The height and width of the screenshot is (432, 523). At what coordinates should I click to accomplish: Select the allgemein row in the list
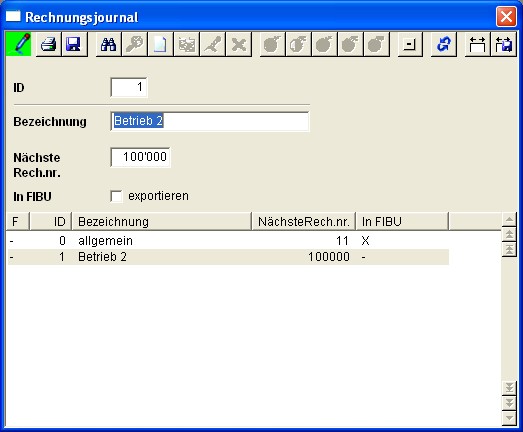tap(228, 241)
